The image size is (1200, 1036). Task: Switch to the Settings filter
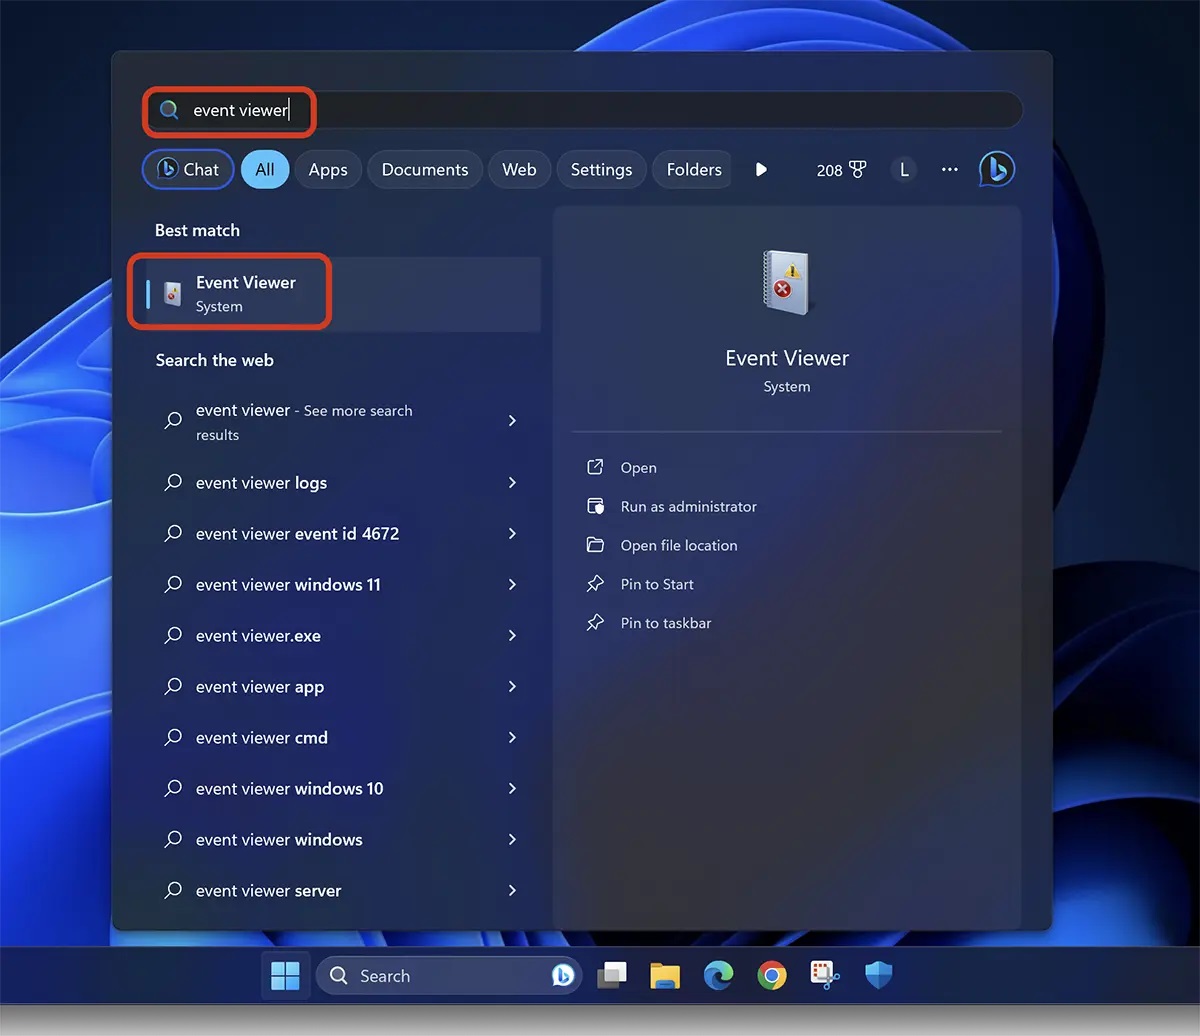coord(601,170)
